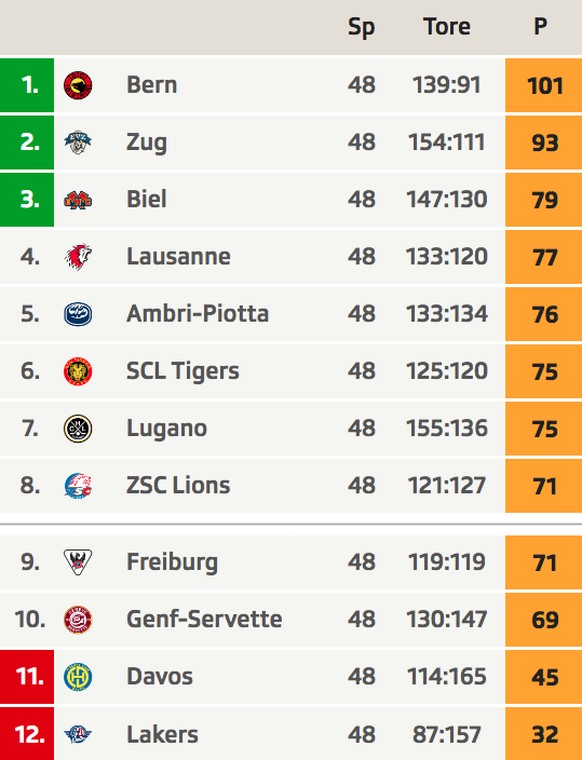582x760 pixels.
Task: Click the red rank 12 badge
Action: coord(27,734)
